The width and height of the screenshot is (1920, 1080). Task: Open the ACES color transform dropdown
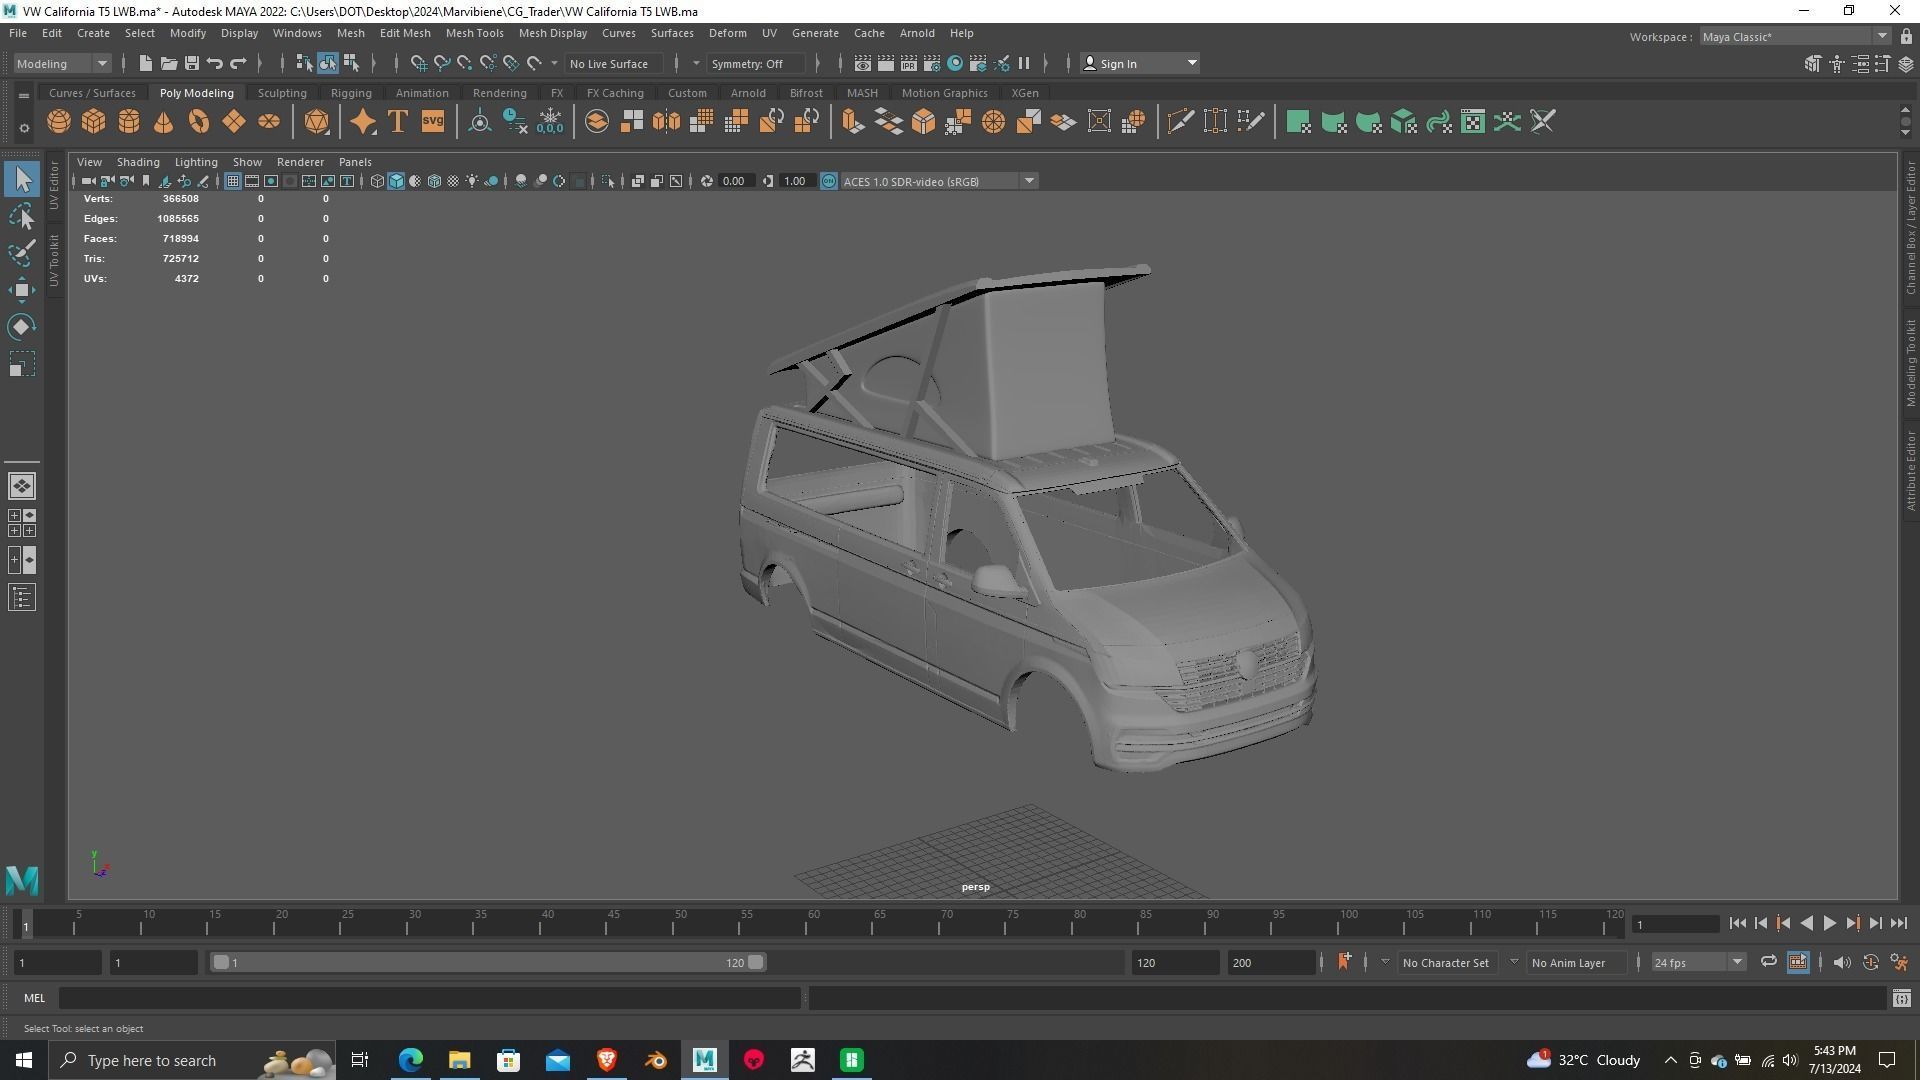click(x=939, y=181)
